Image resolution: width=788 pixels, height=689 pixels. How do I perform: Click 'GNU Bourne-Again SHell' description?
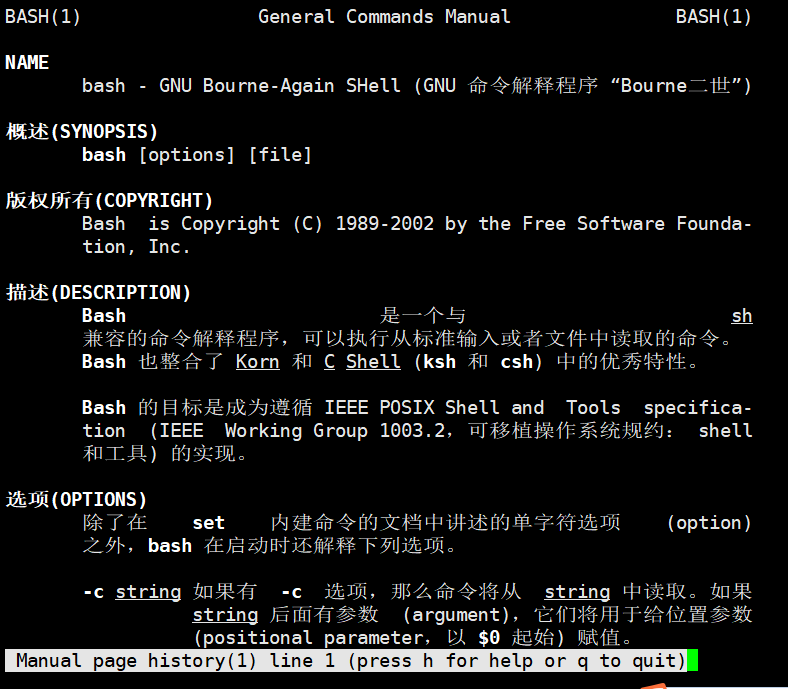279,86
